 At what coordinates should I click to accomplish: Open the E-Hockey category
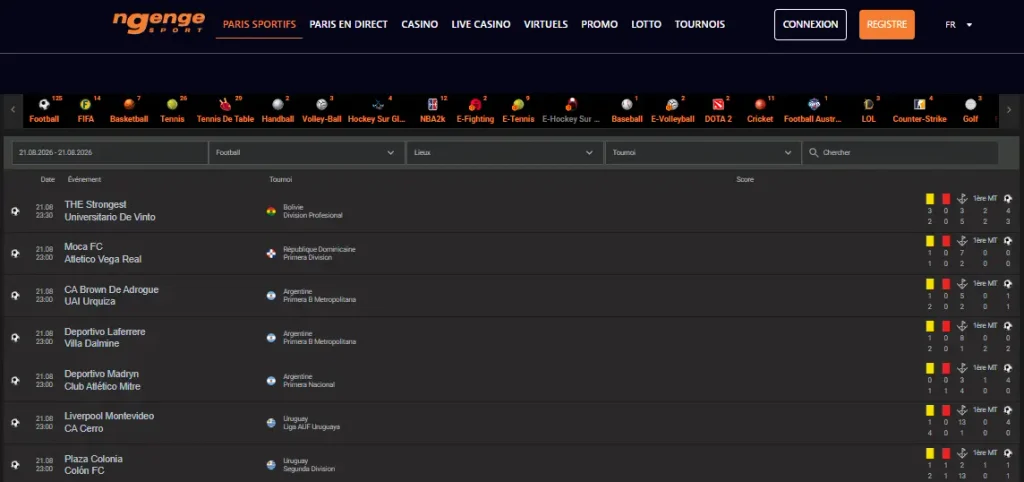coord(571,110)
